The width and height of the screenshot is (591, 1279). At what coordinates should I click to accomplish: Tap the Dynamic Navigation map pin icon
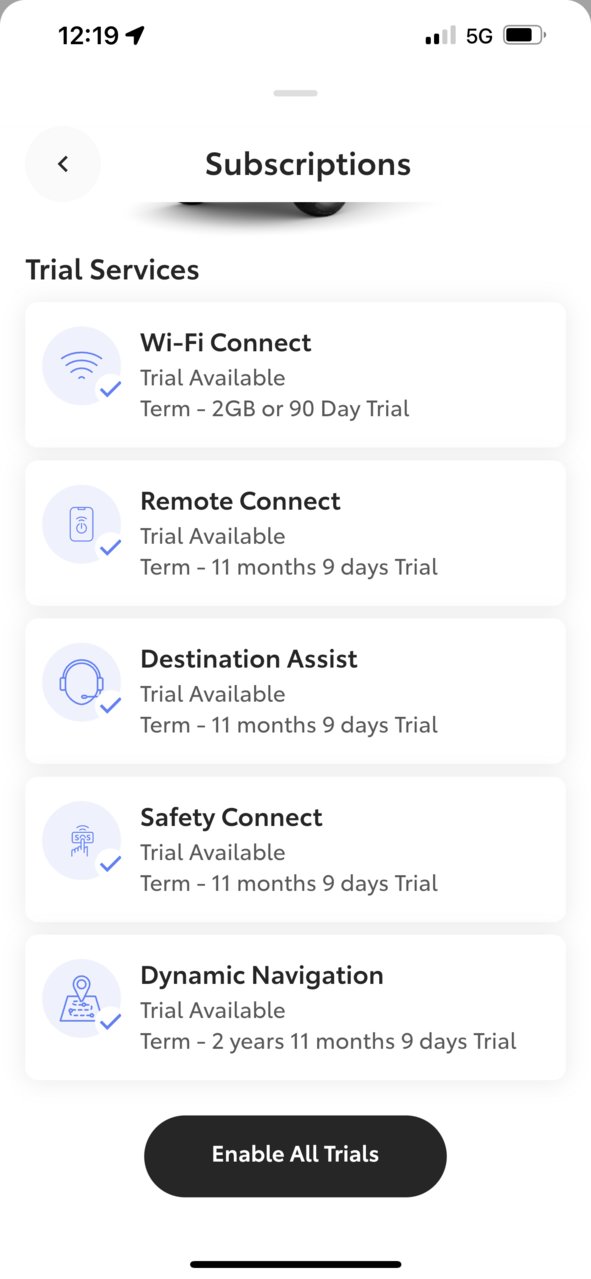[x=81, y=998]
